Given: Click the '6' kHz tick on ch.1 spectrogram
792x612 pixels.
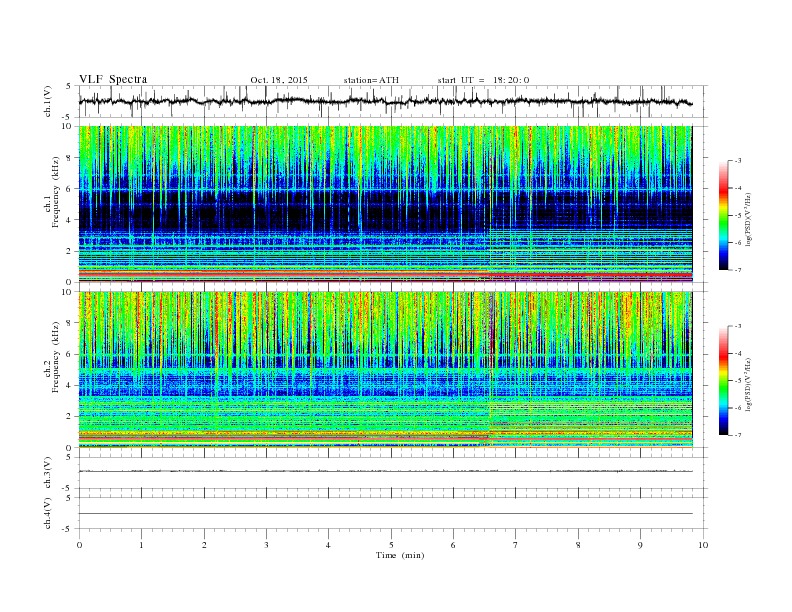Looking at the screenshot, I should (69, 189).
